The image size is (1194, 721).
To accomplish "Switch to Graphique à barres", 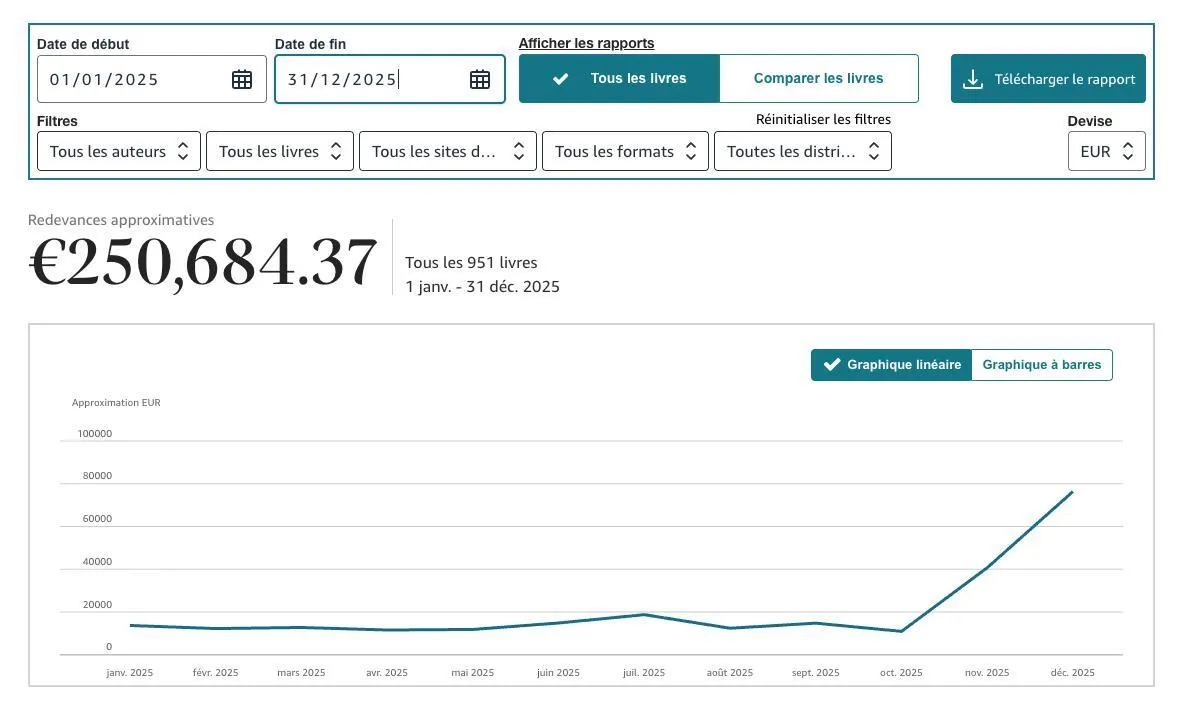I will [x=1042, y=365].
